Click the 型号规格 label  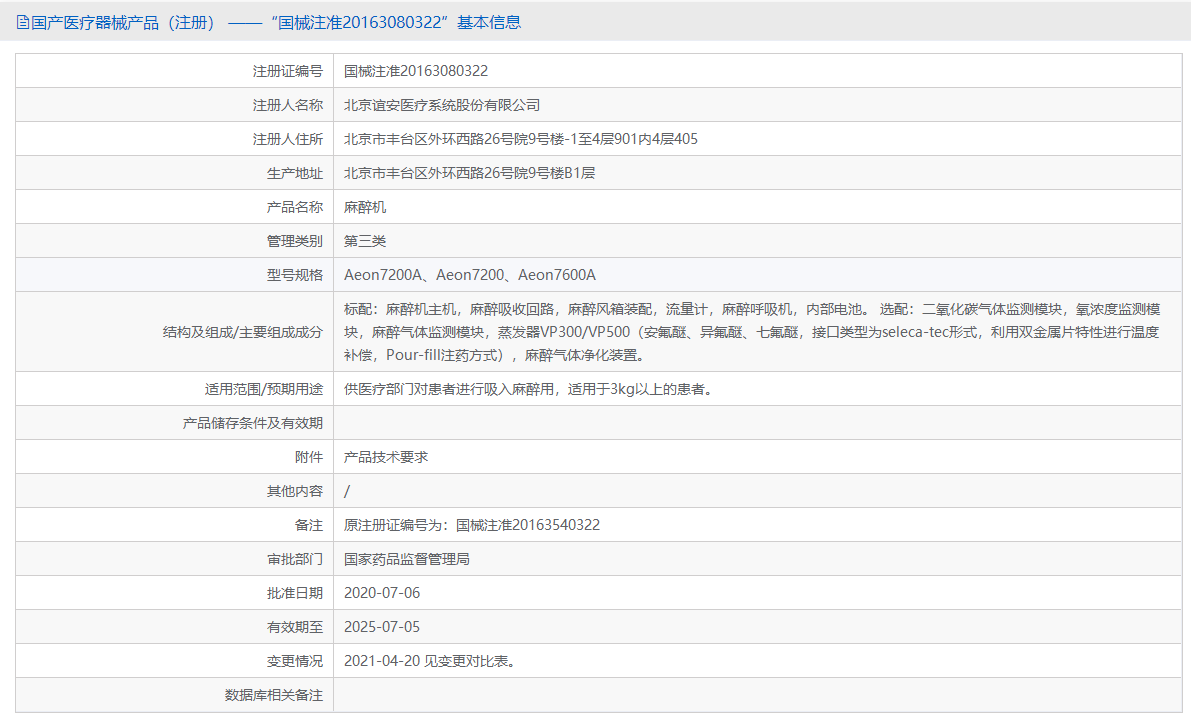[x=295, y=275]
